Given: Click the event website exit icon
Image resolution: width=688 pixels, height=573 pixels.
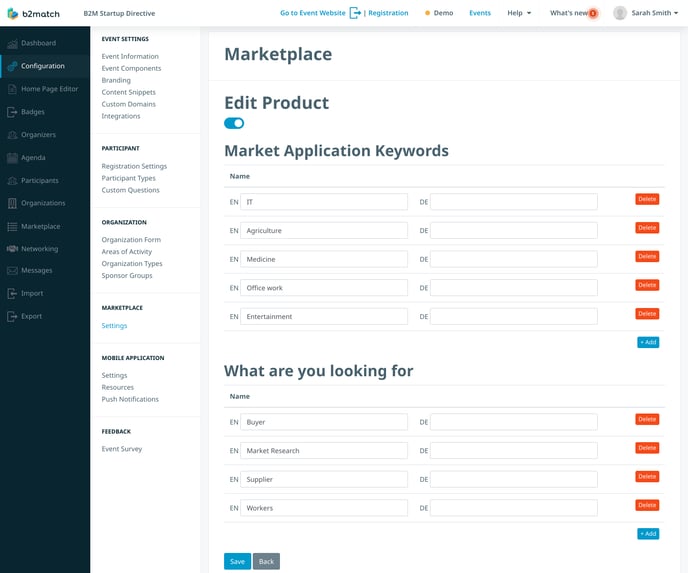Looking at the screenshot, I should point(355,13).
